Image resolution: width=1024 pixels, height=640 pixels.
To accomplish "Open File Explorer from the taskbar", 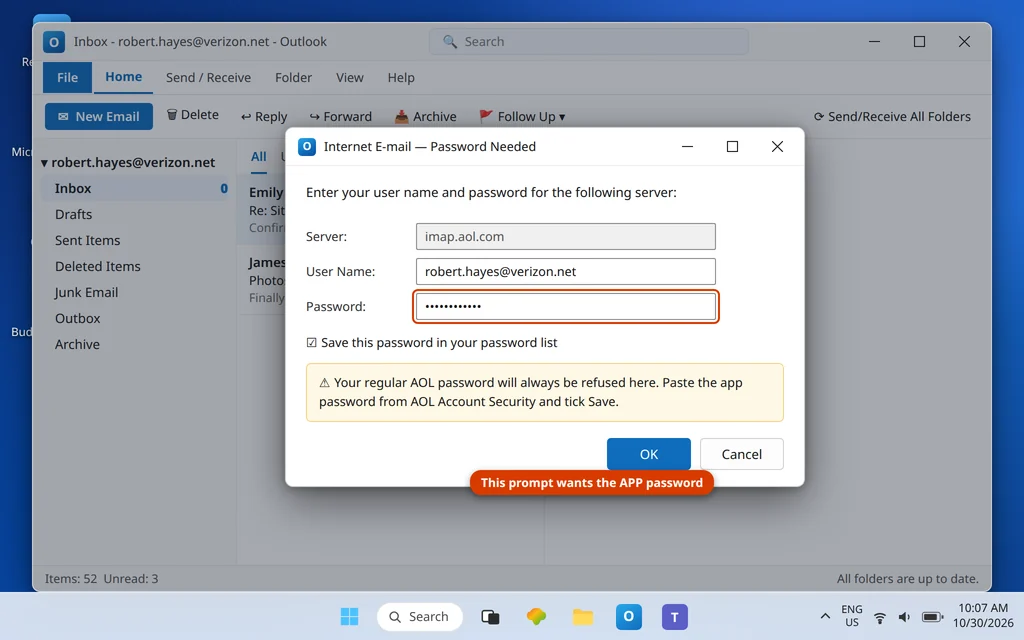I will tap(583, 616).
